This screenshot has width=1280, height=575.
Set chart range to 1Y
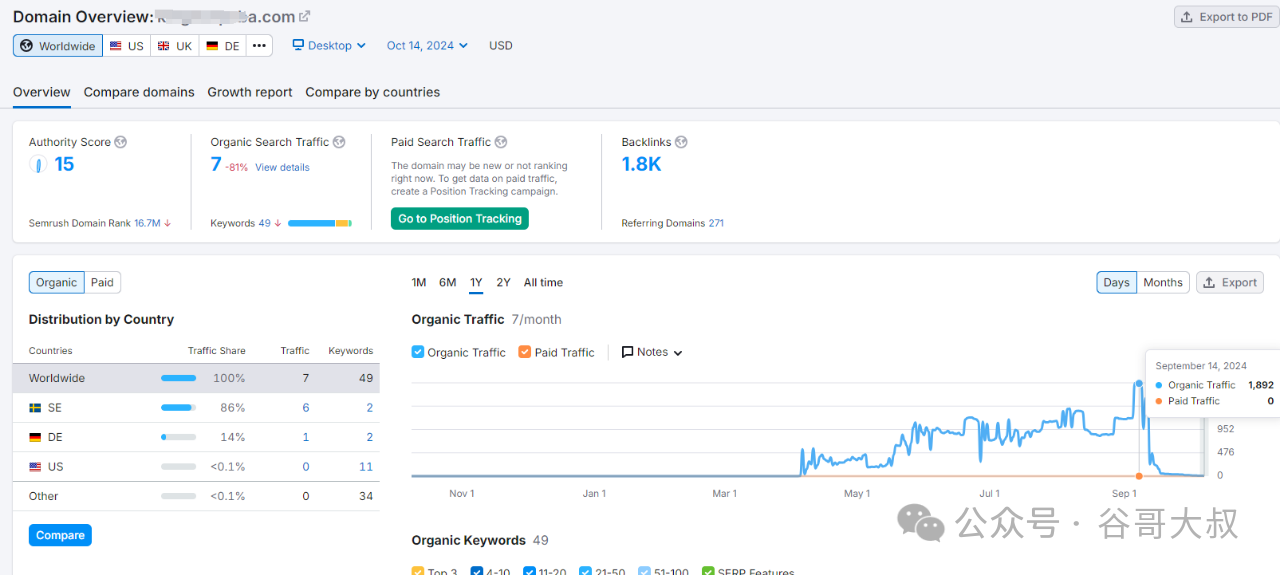pyautogui.click(x=476, y=282)
